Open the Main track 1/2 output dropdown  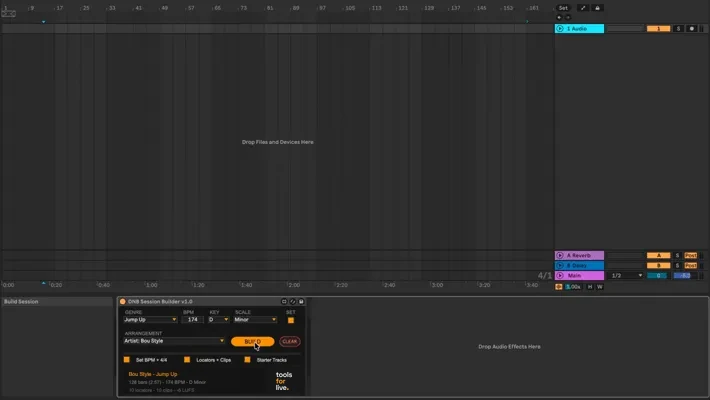[x=626, y=275]
